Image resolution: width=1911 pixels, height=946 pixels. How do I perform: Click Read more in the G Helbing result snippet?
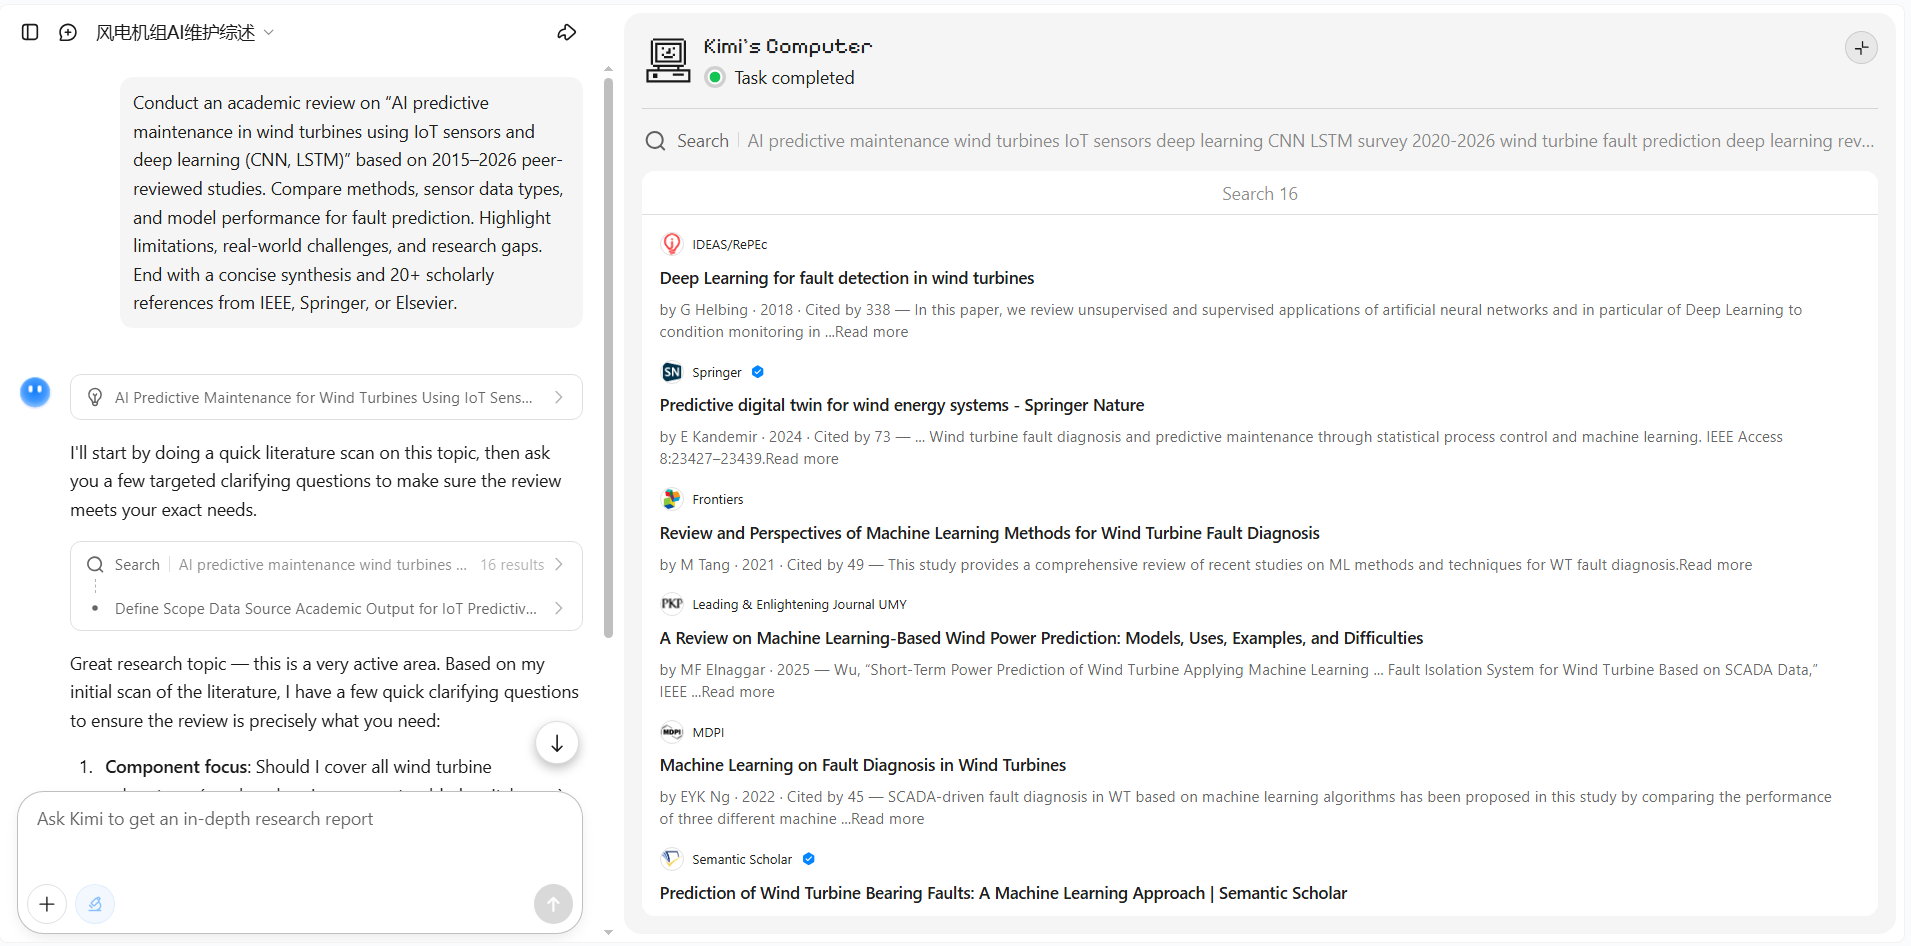coord(872,332)
